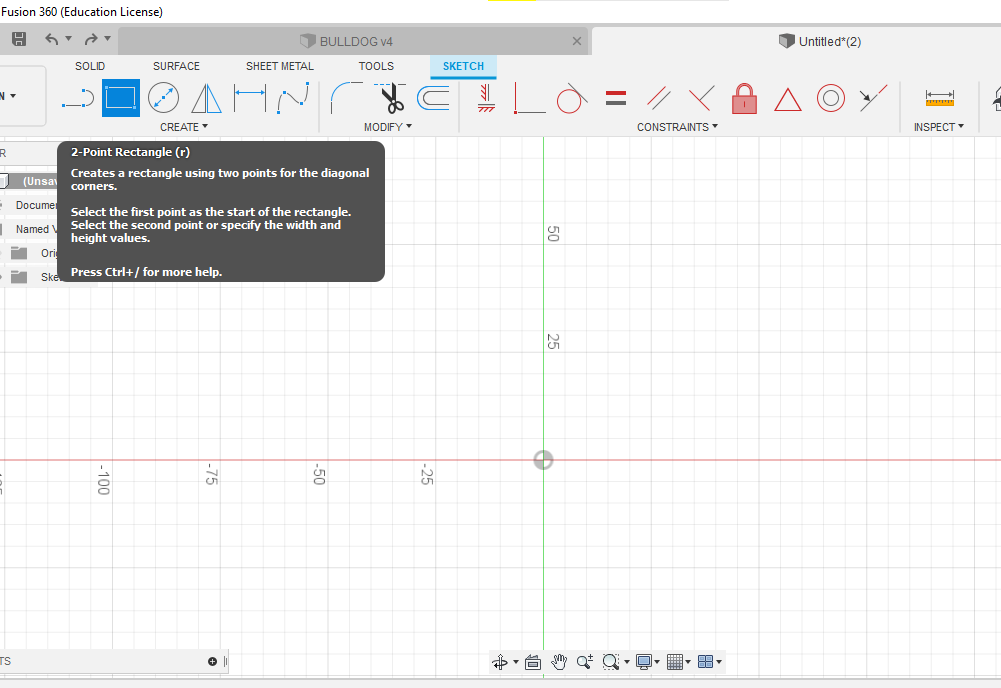Viewport: 1001px width, 688px height.
Task: Select the Fillet tool
Action: 345,98
